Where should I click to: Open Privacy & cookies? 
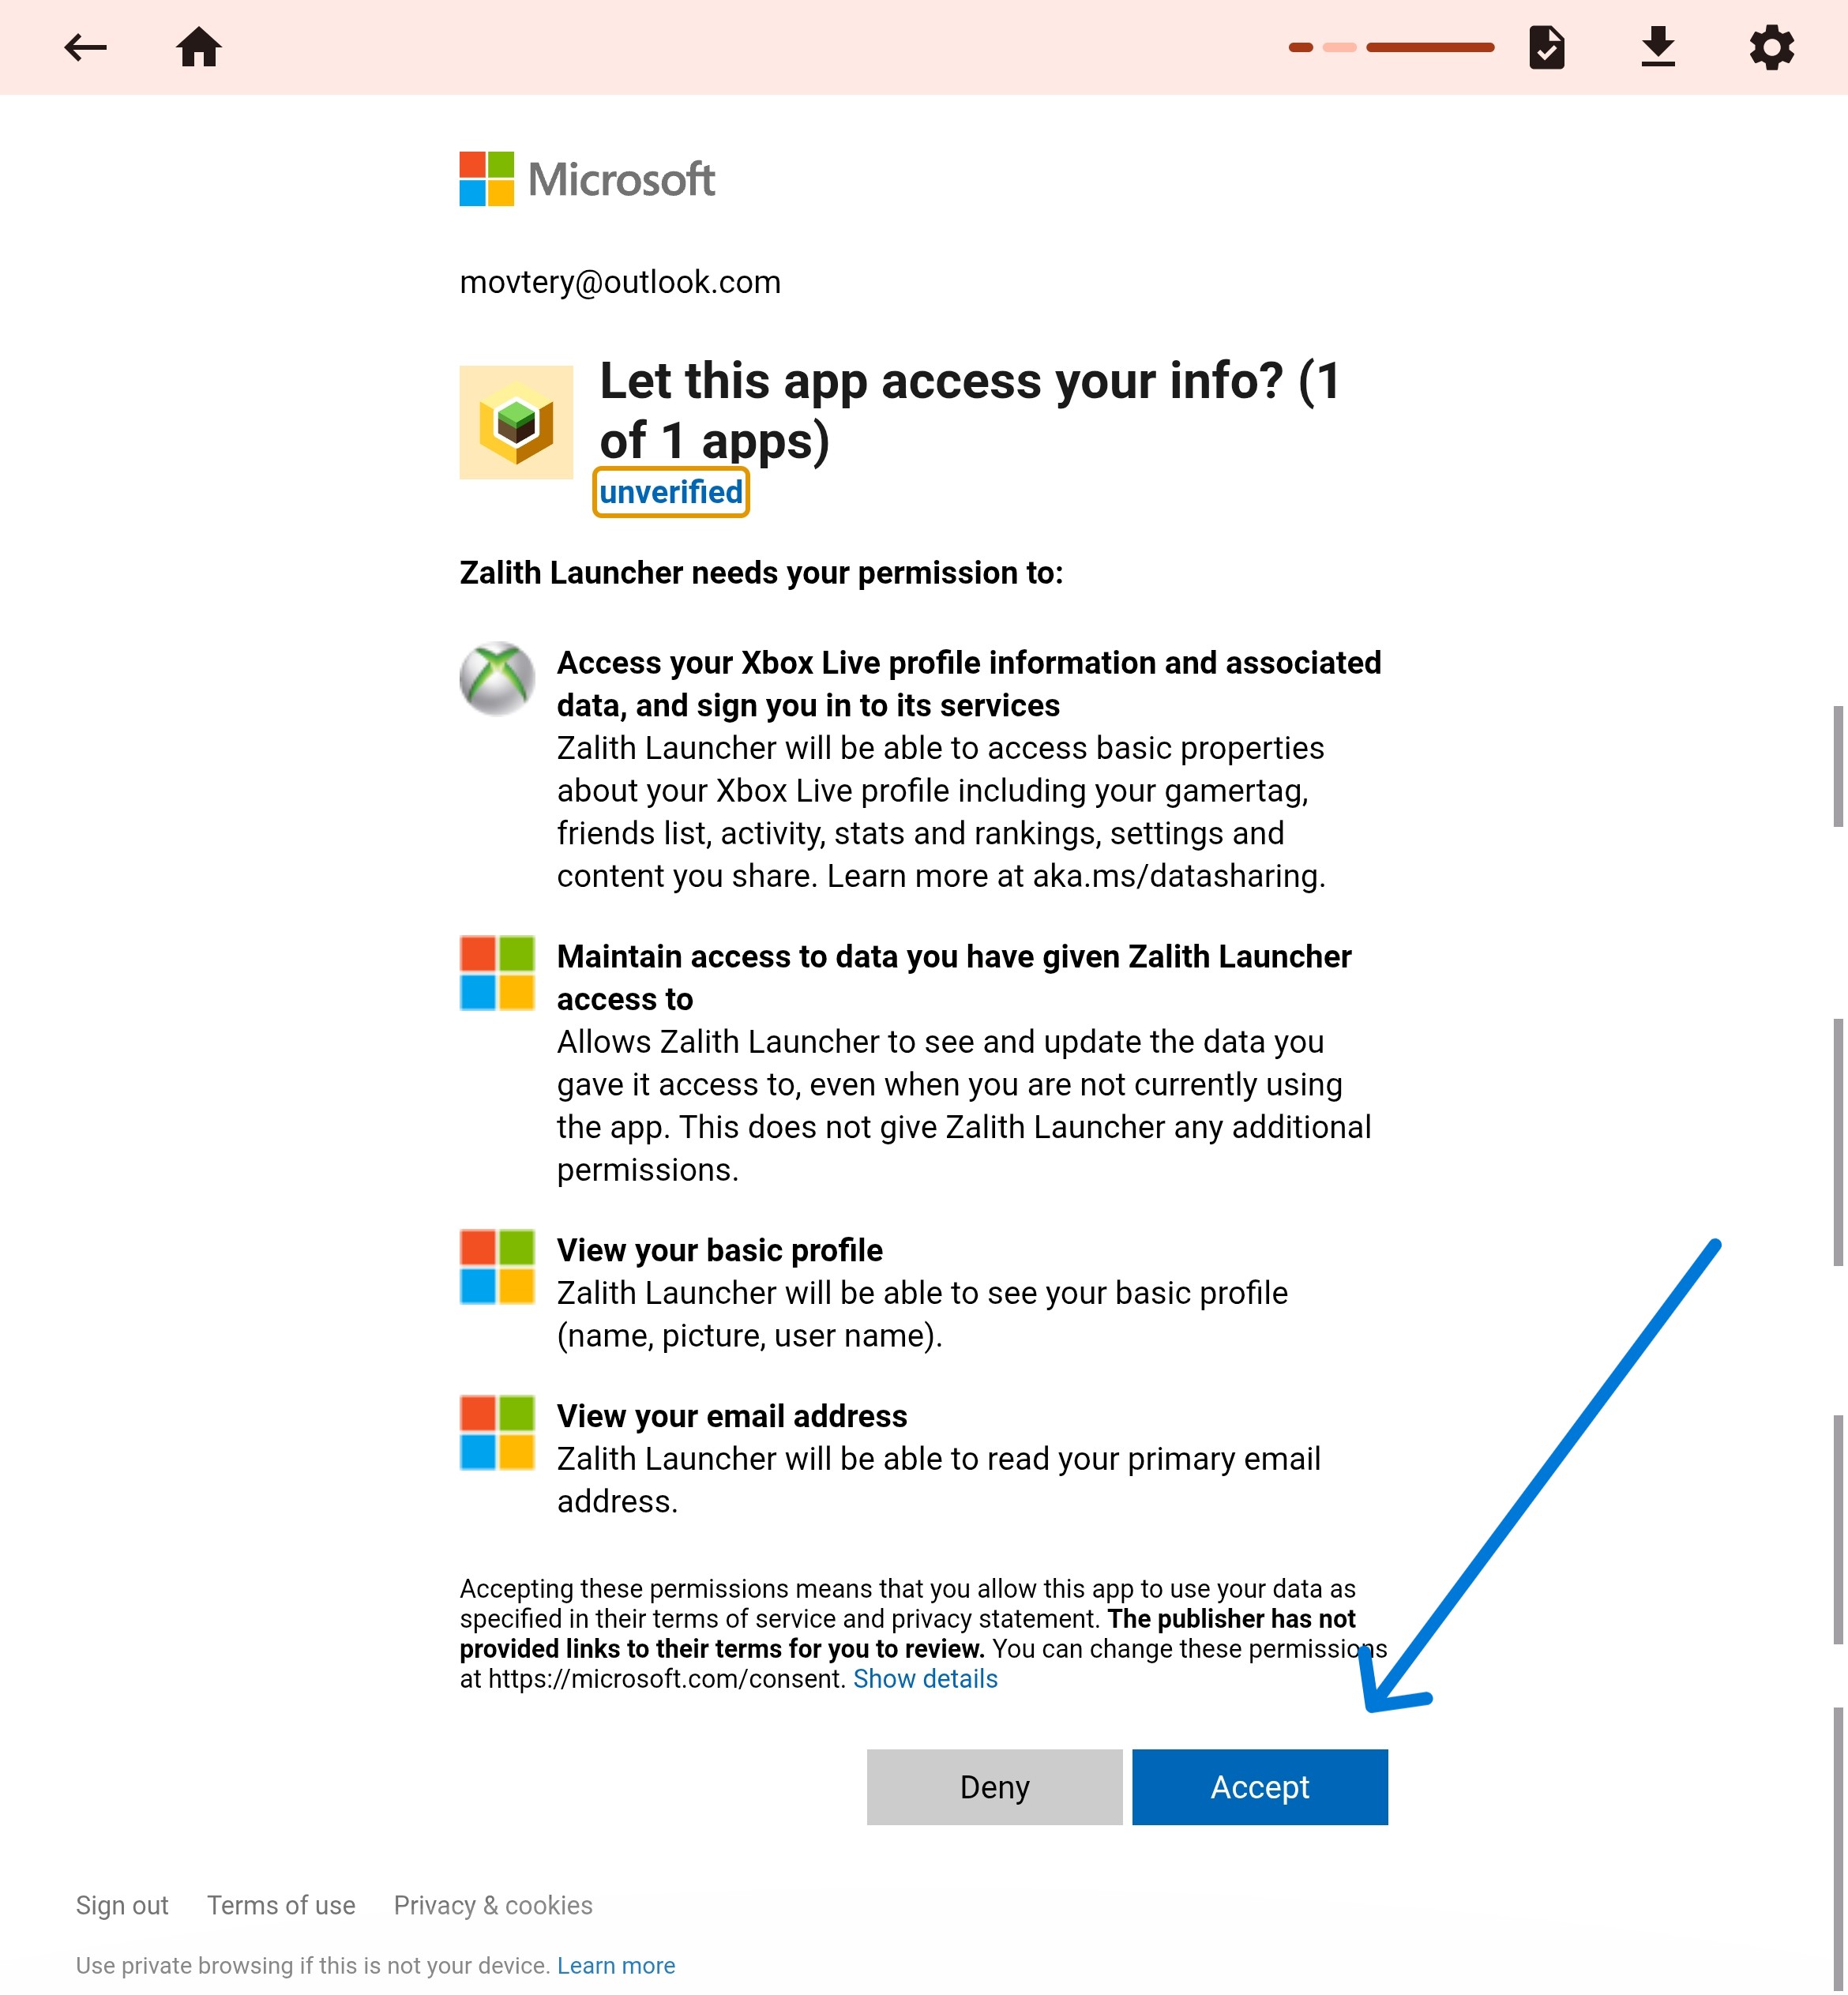pyautogui.click(x=492, y=1905)
